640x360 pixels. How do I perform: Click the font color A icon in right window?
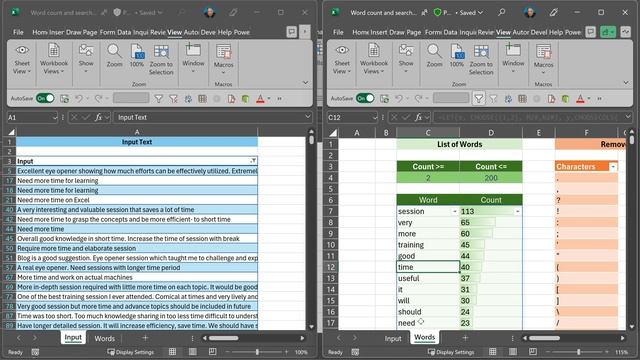click(x=580, y=99)
